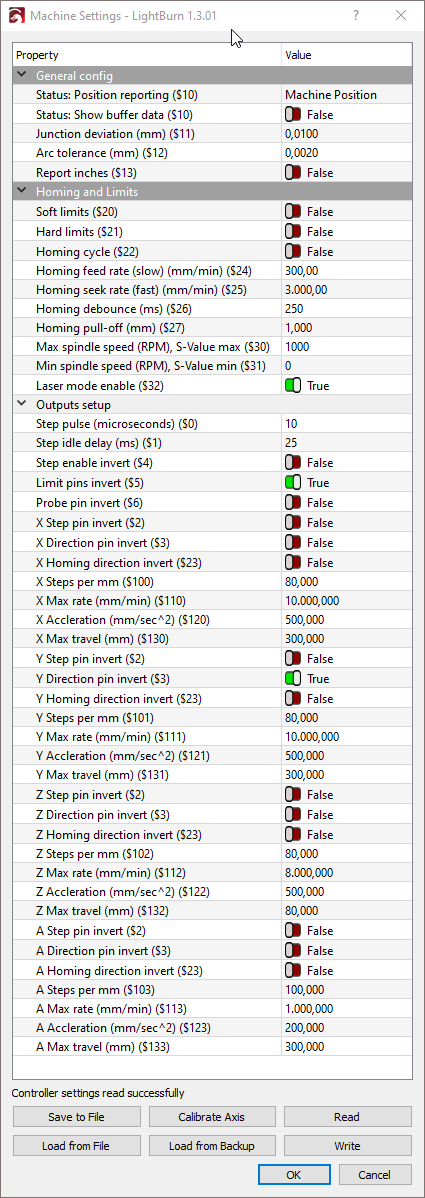This screenshot has height=1198, width=425.
Task: Collapse the Homing and Limits section
Action: (x=22, y=192)
